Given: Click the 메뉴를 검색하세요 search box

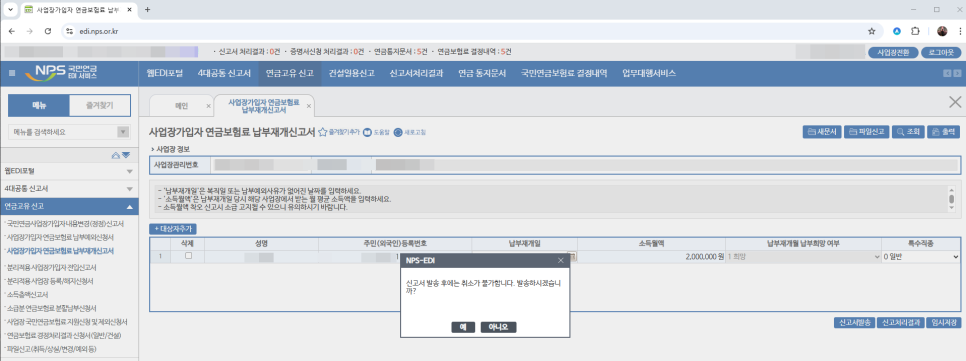Looking at the screenshot, I should coord(62,132).
